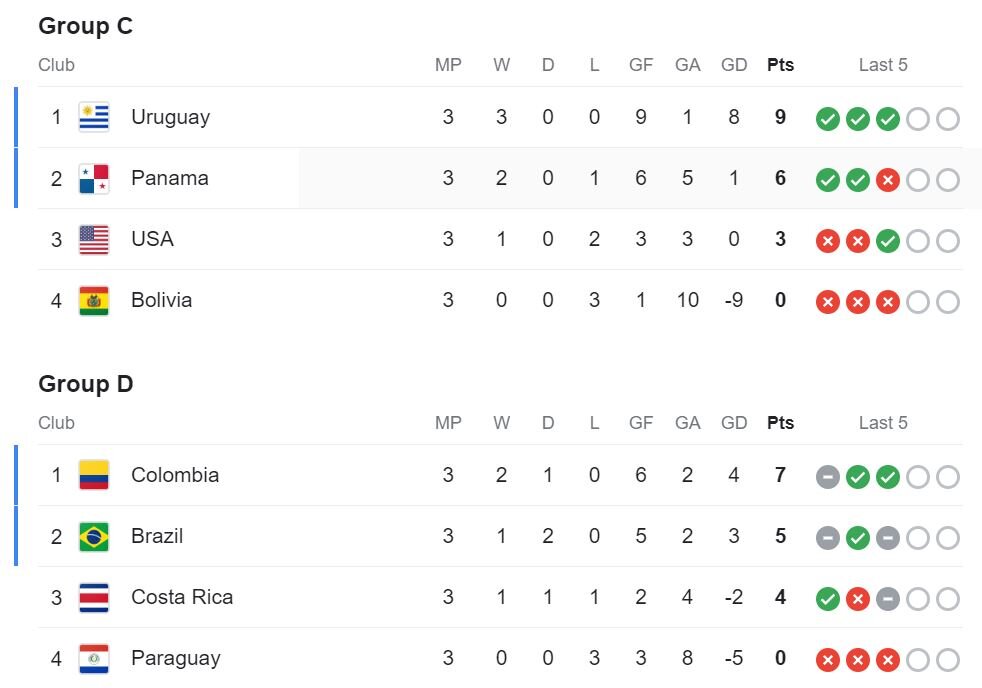
Task: Click the Group C heading
Action: [85, 26]
